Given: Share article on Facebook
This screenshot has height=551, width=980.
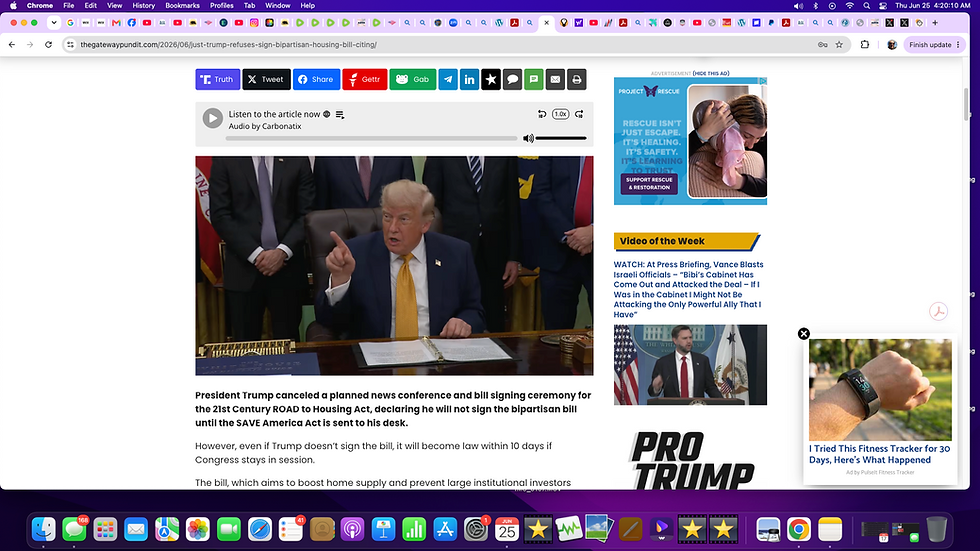Looking at the screenshot, I should point(316,79).
